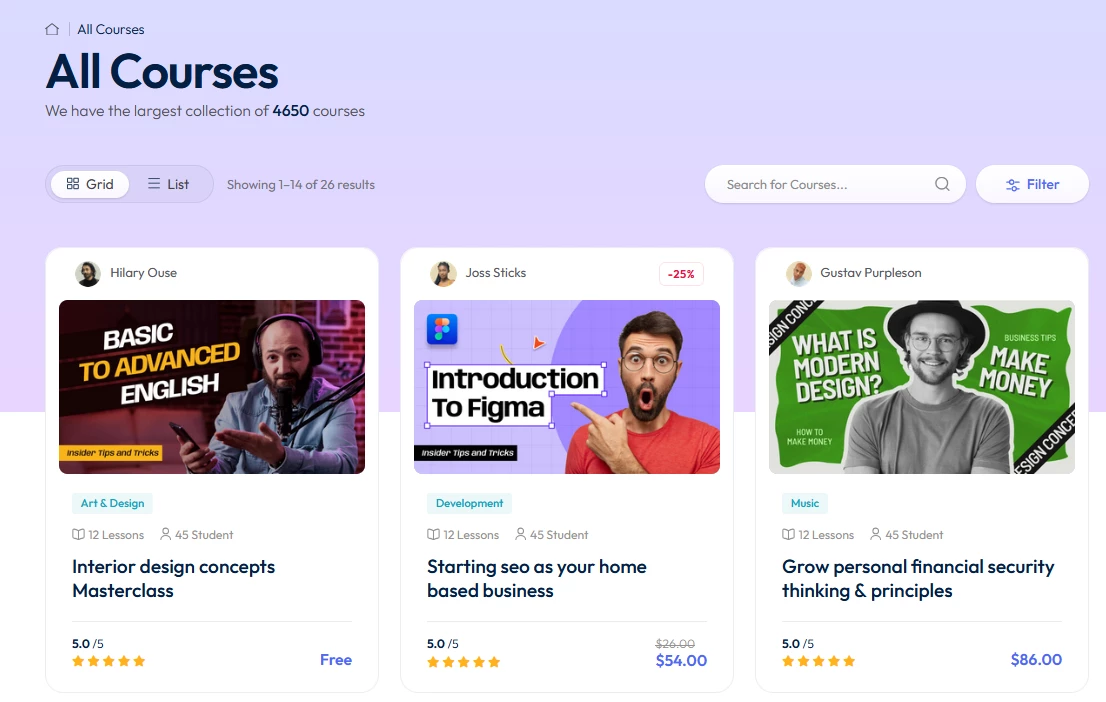Open Interior design concepts Masterclass title
1106x702 pixels.
point(174,579)
